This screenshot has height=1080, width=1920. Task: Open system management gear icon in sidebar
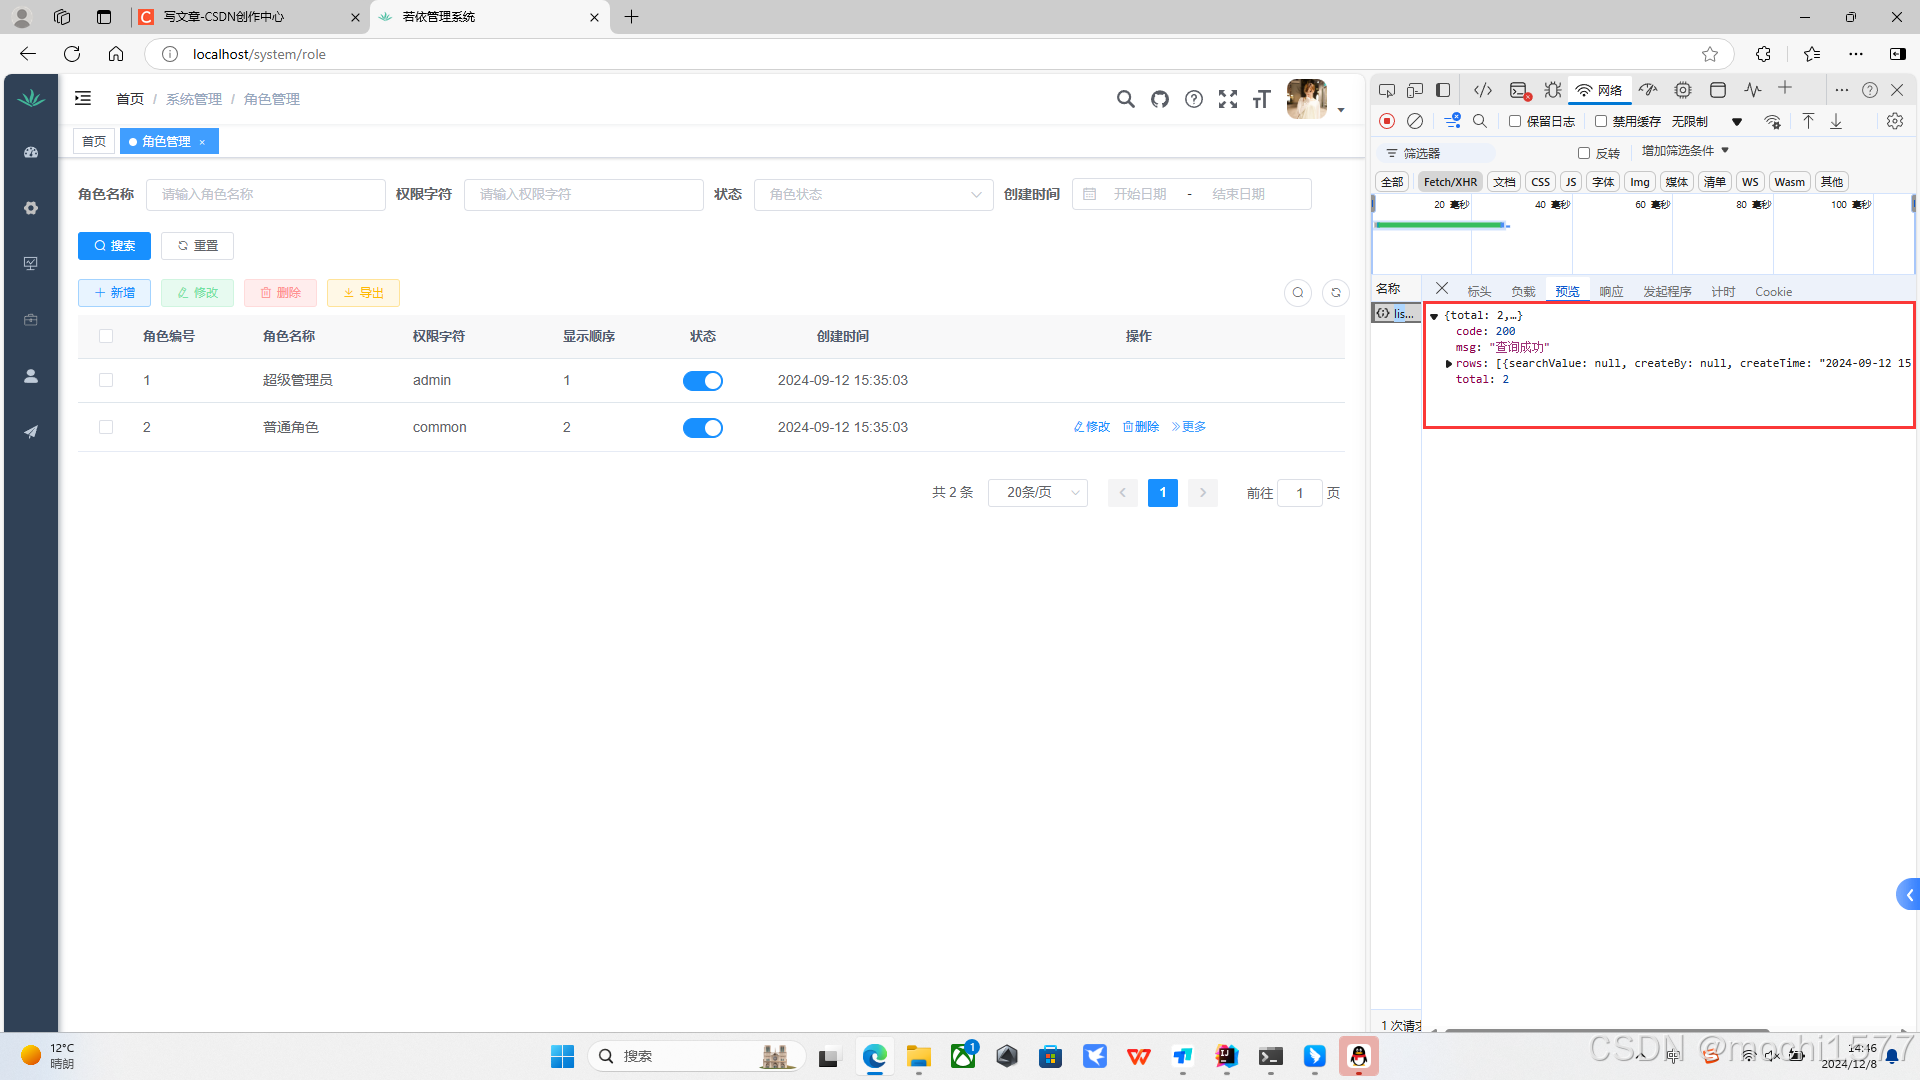31,208
